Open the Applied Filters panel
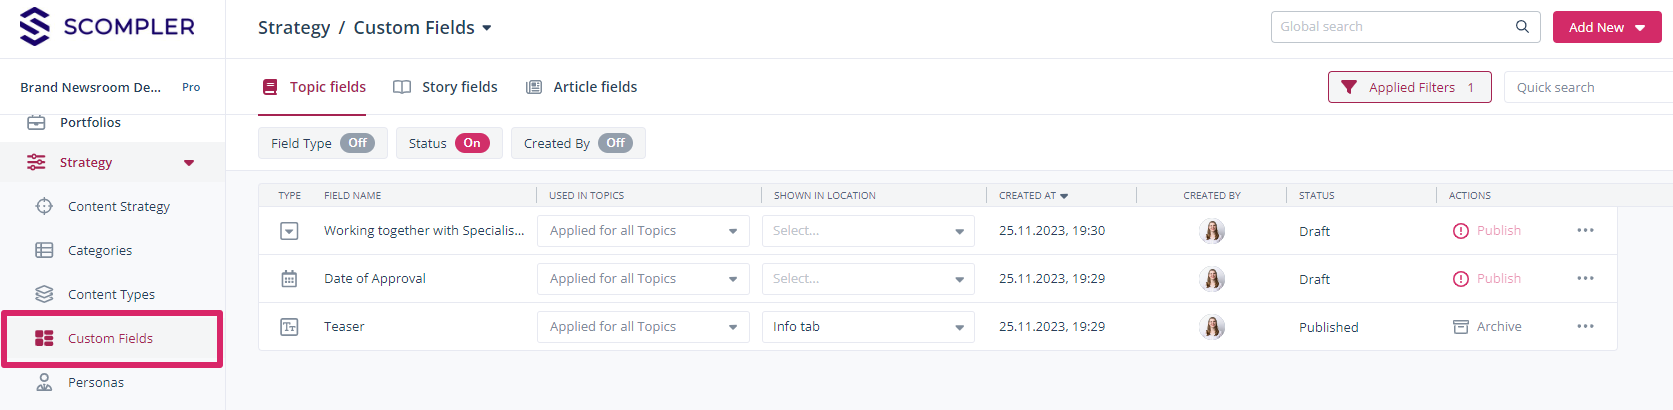Viewport: 1673px width, 410px height. click(1409, 87)
